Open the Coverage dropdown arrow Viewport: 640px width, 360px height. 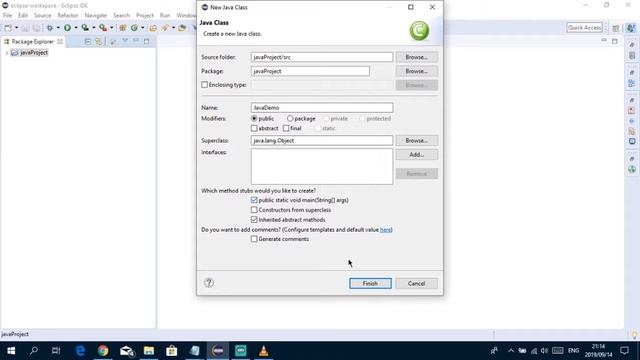click(x=93, y=28)
